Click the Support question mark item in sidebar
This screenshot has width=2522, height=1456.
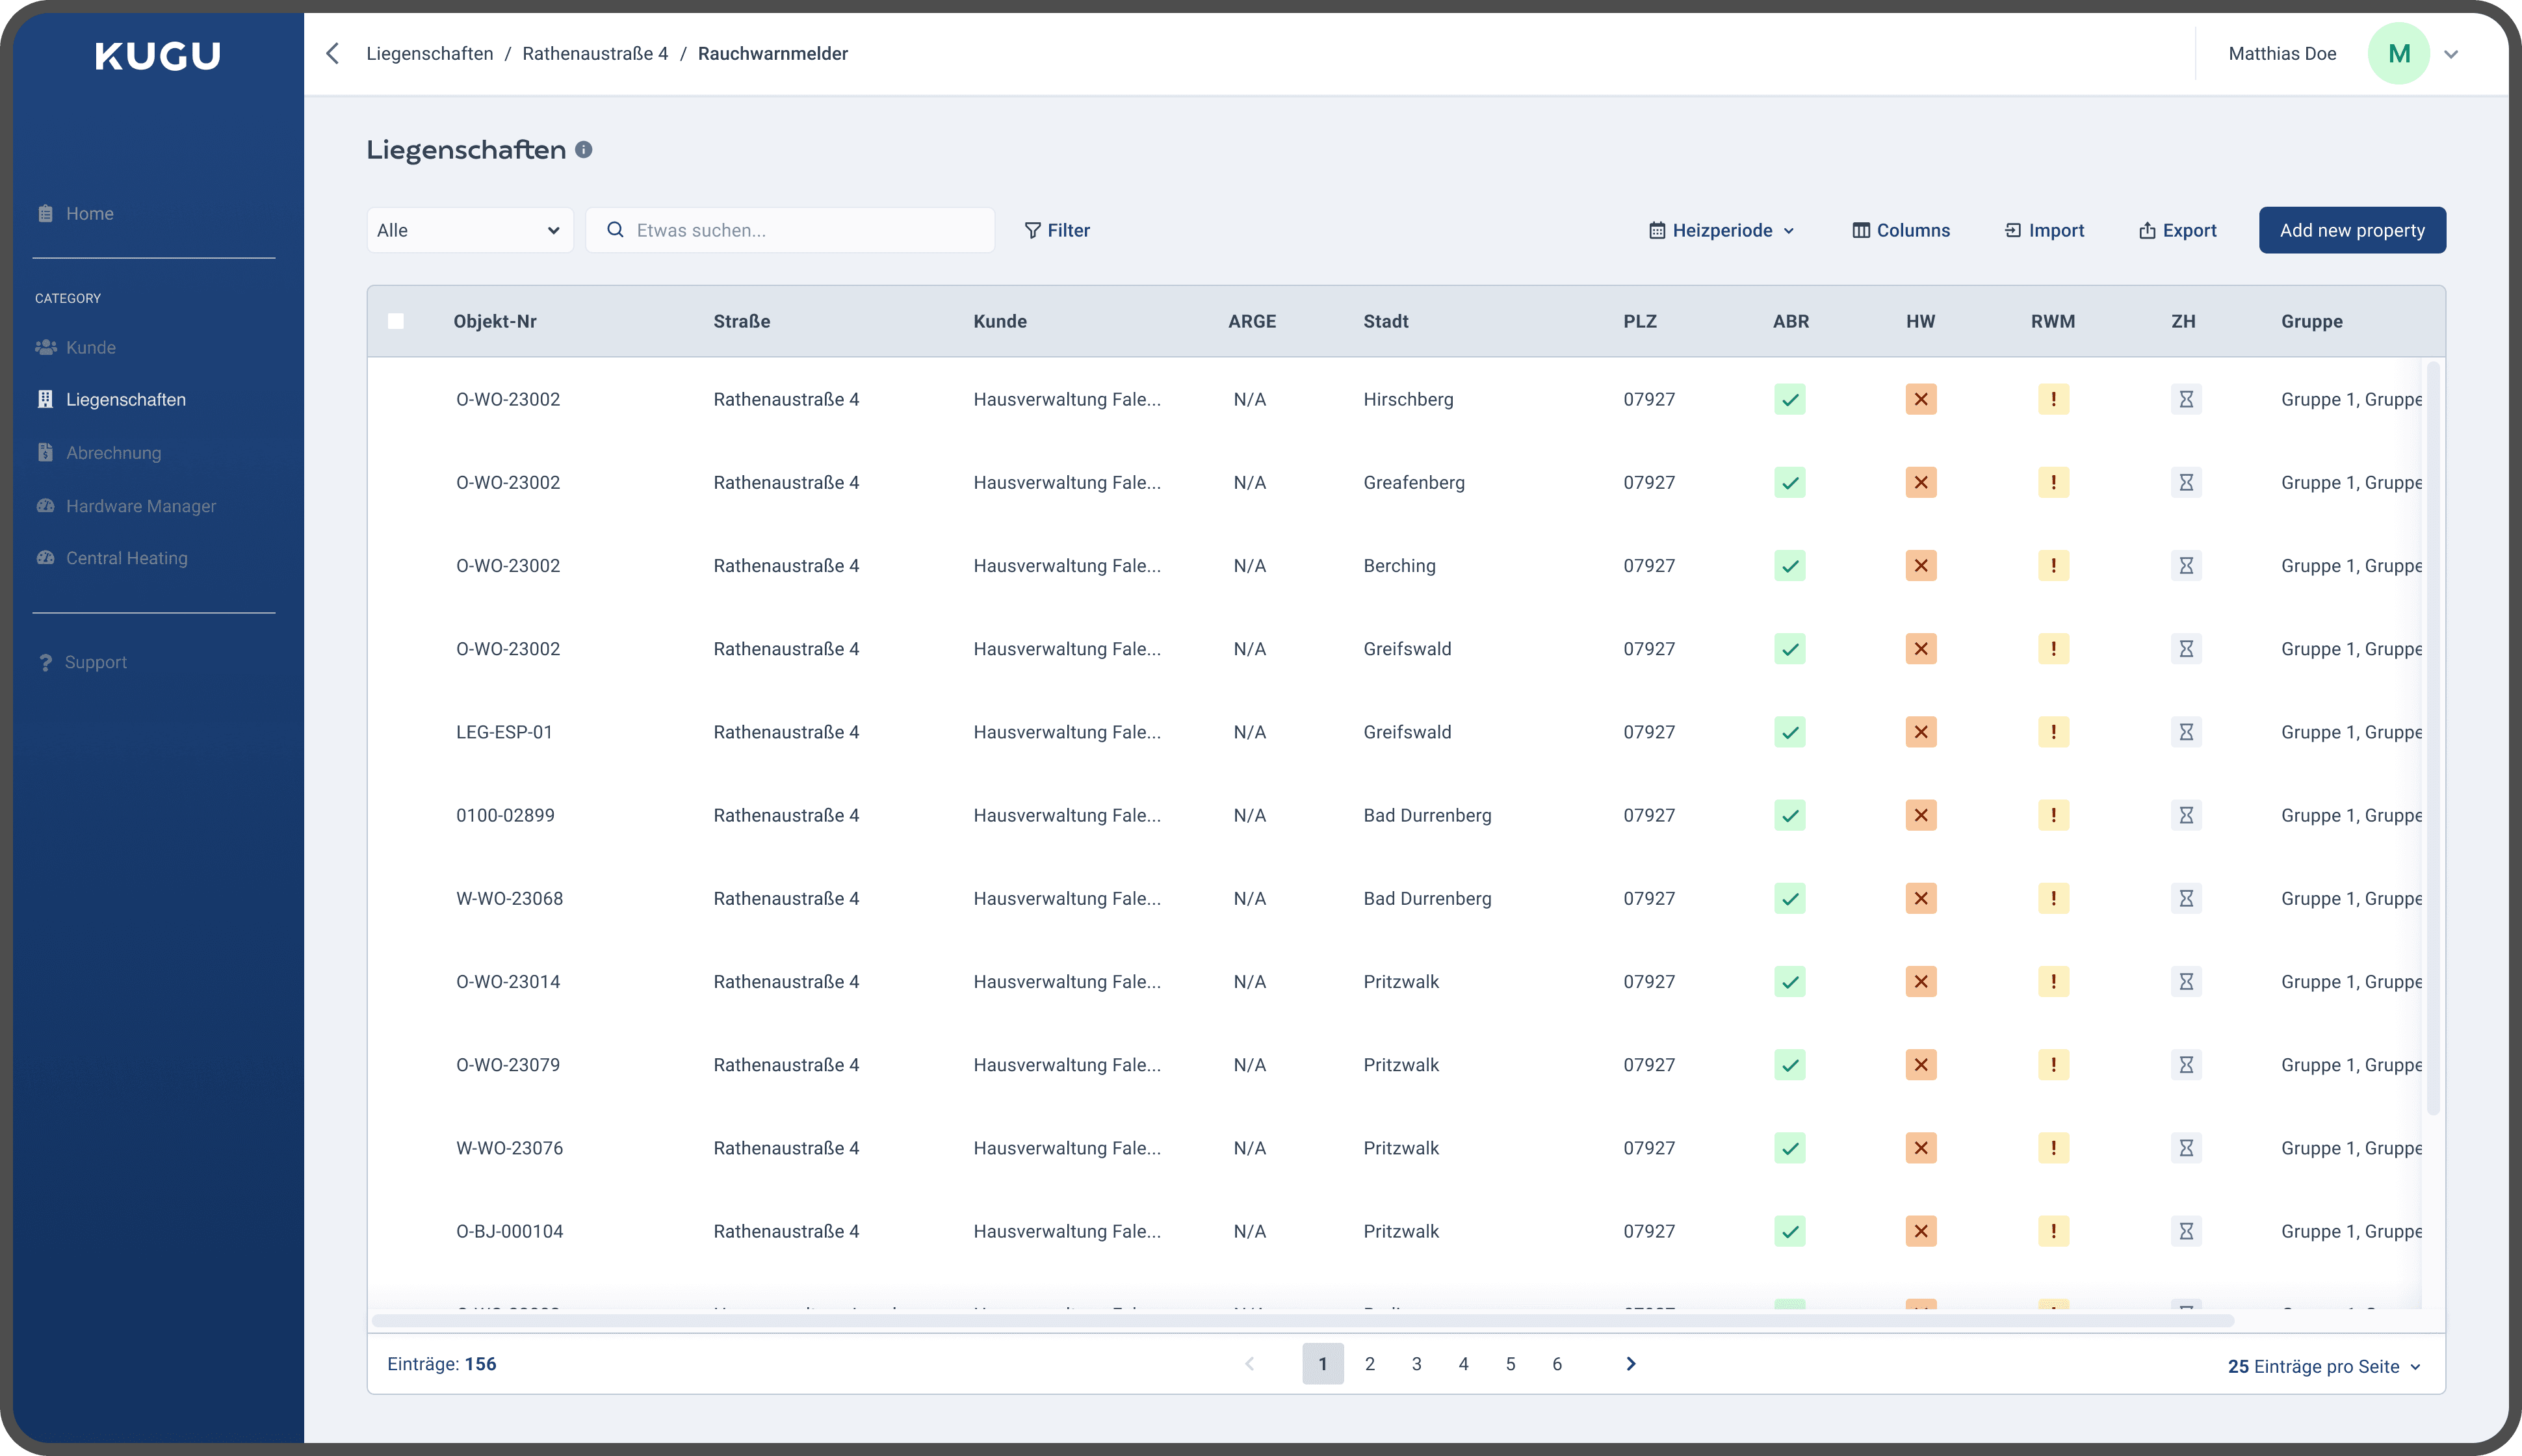tap(84, 663)
